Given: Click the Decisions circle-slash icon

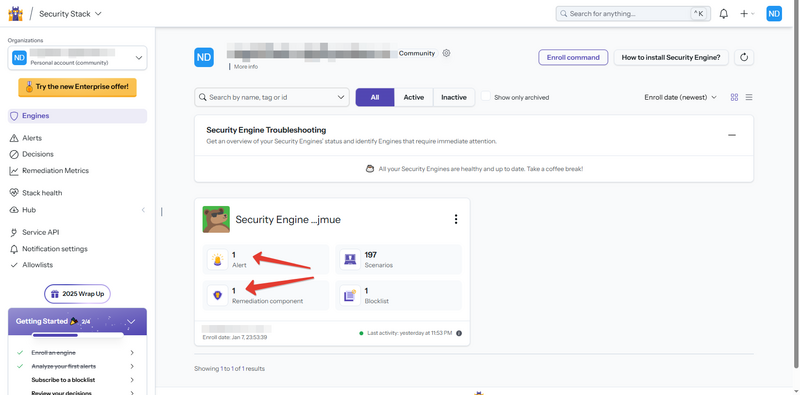Looking at the screenshot, I should (14, 154).
